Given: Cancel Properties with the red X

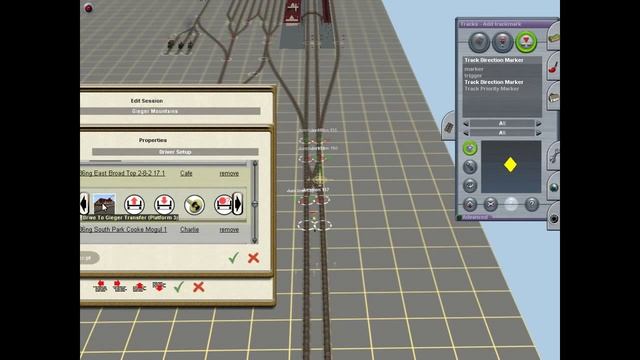Looking at the screenshot, I should 253,258.
